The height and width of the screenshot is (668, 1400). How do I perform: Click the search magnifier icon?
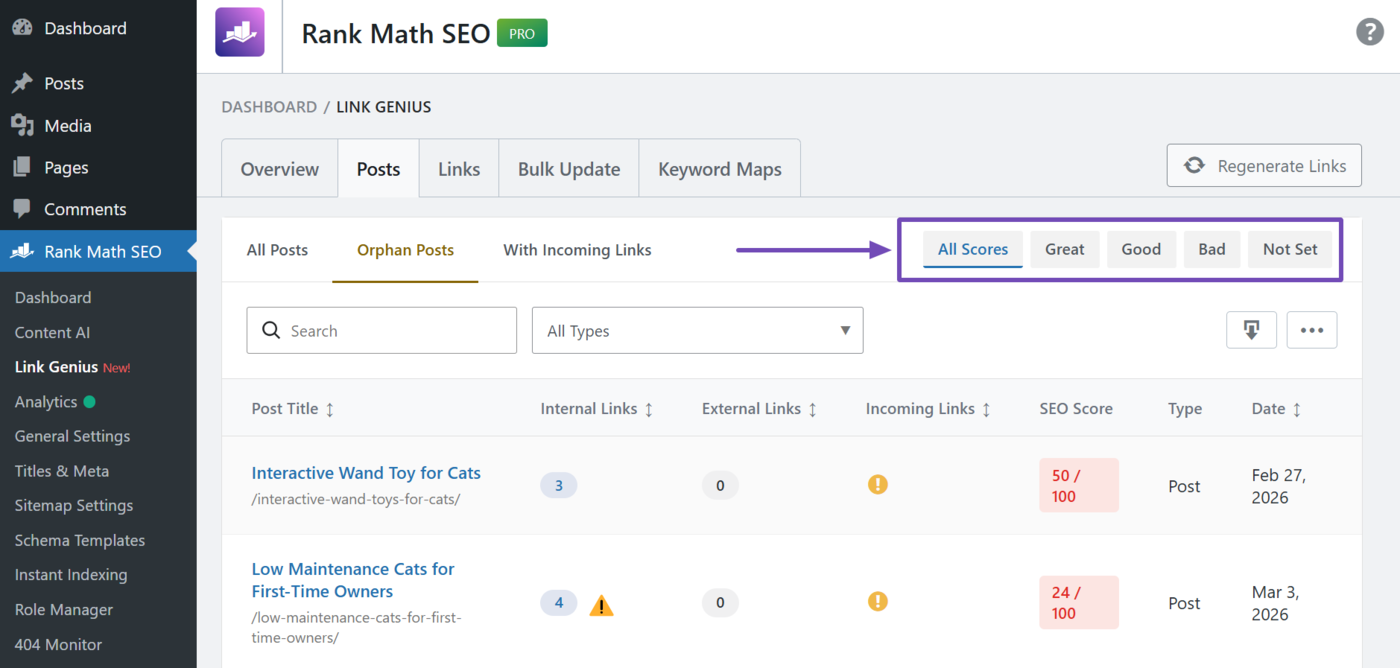pos(270,330)
